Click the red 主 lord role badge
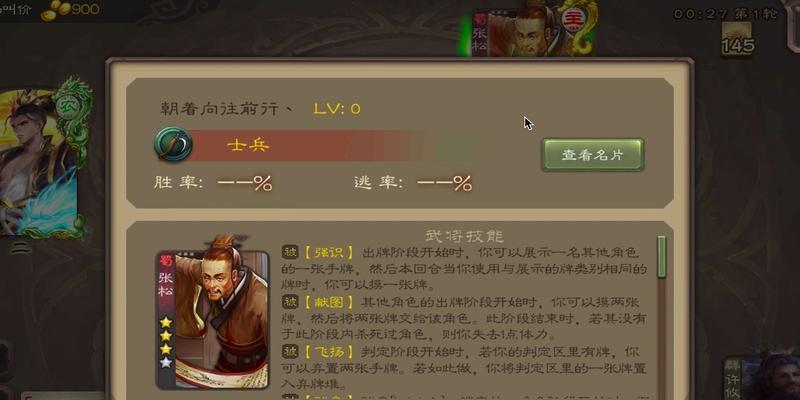 click(x=572, y=20)
